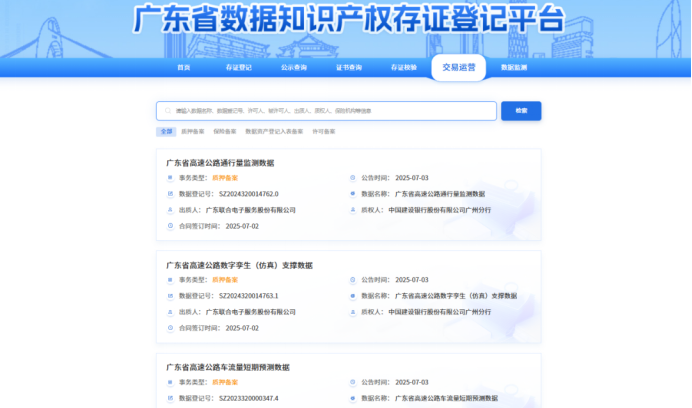The image size is (692, 408).
Task: Click the 质权人 person icon in first record
Action: 353,210
